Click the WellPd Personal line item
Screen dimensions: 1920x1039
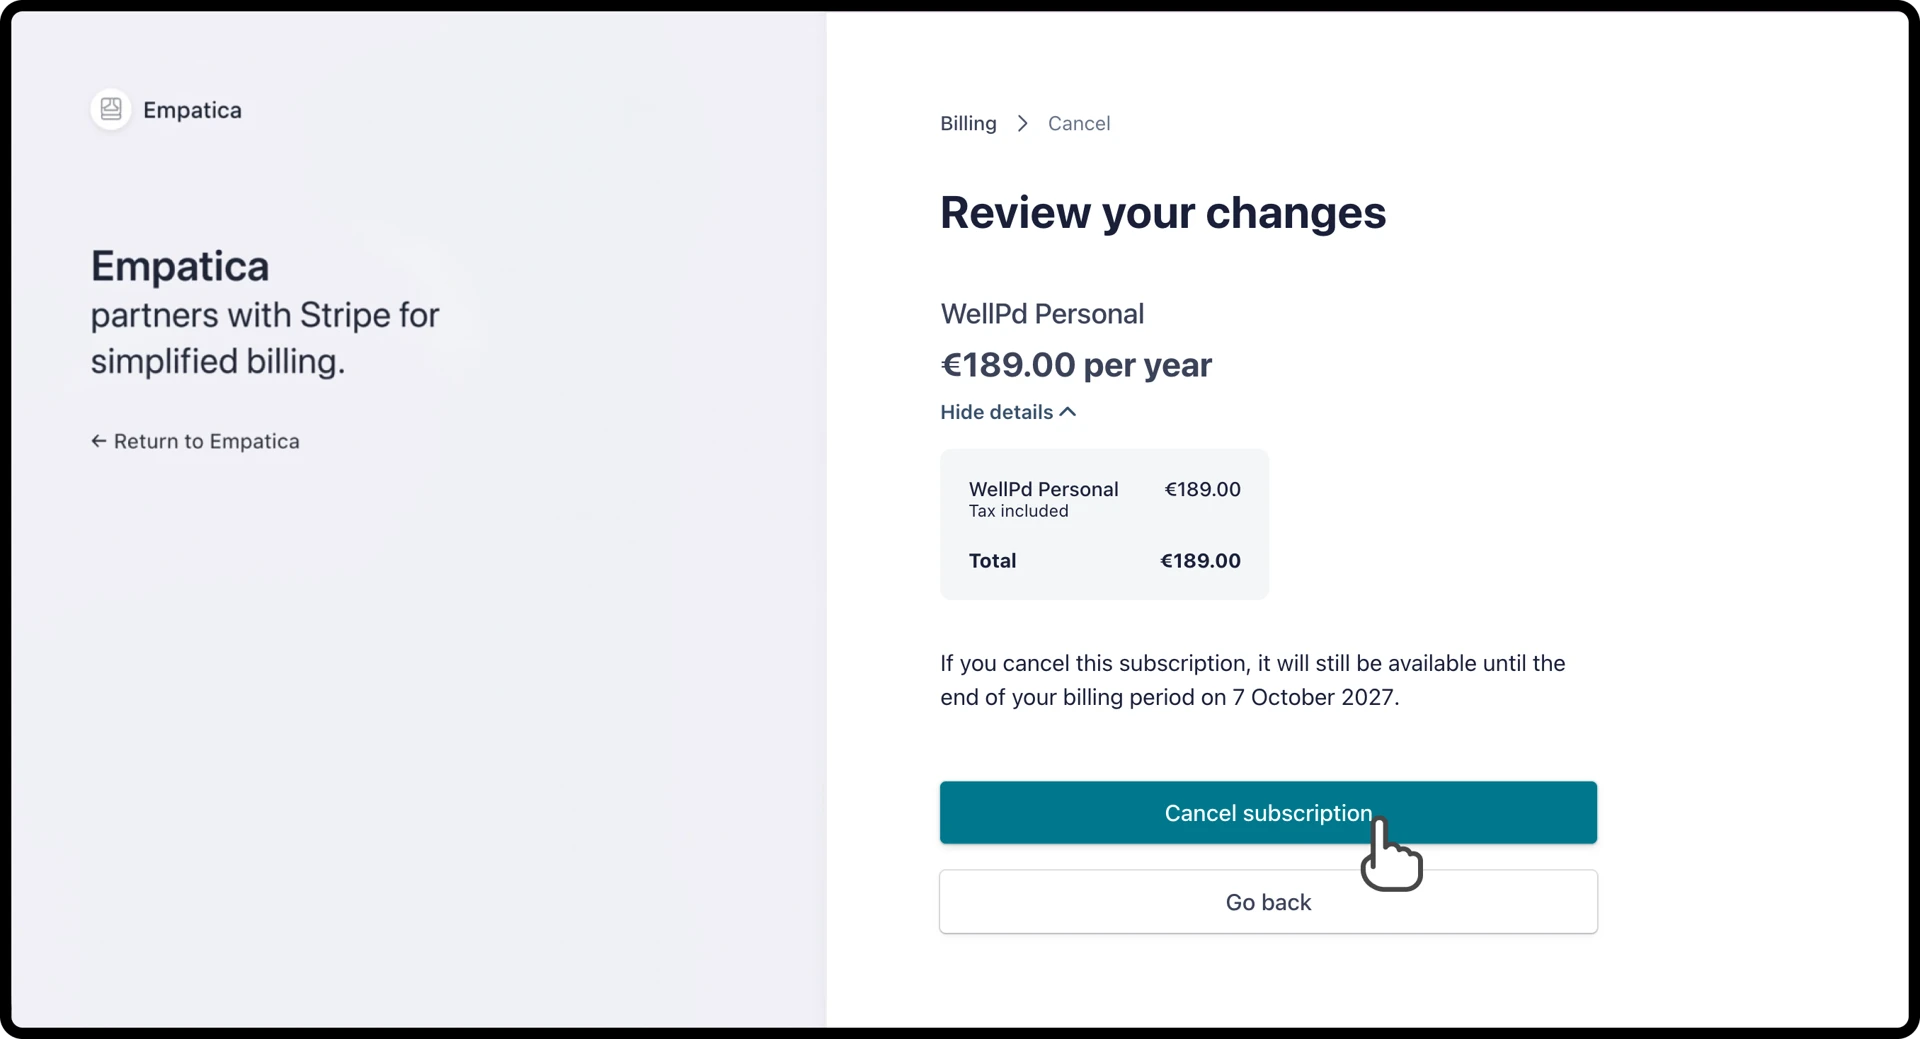[1043, 489]
